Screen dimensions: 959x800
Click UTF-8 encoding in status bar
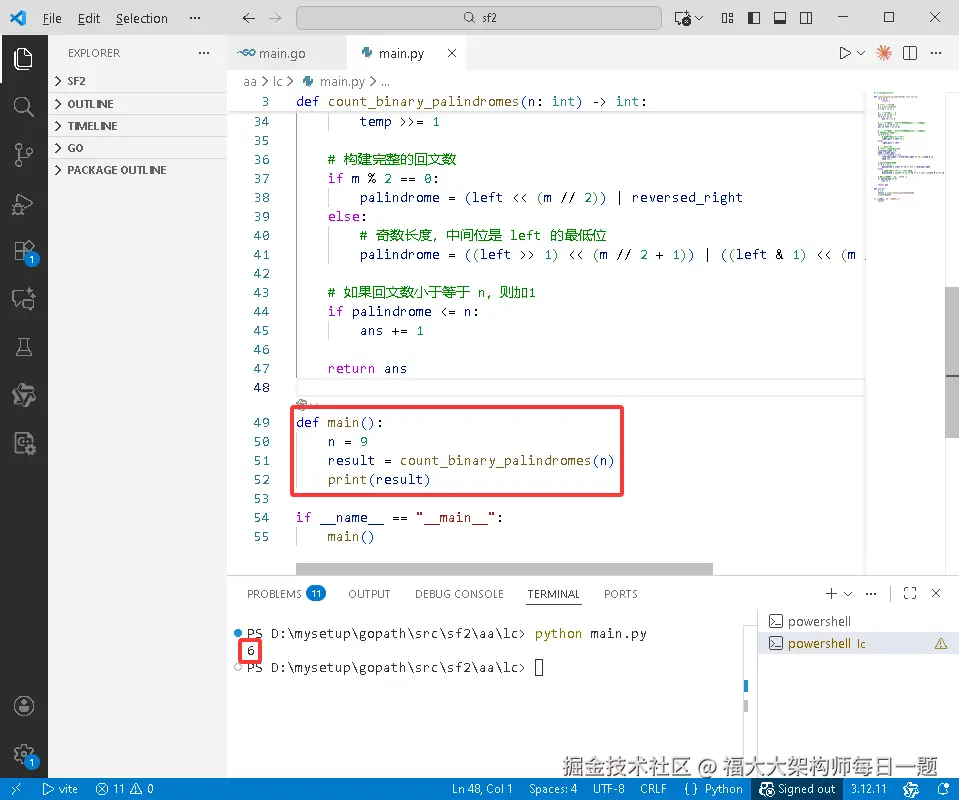point(609,789)
